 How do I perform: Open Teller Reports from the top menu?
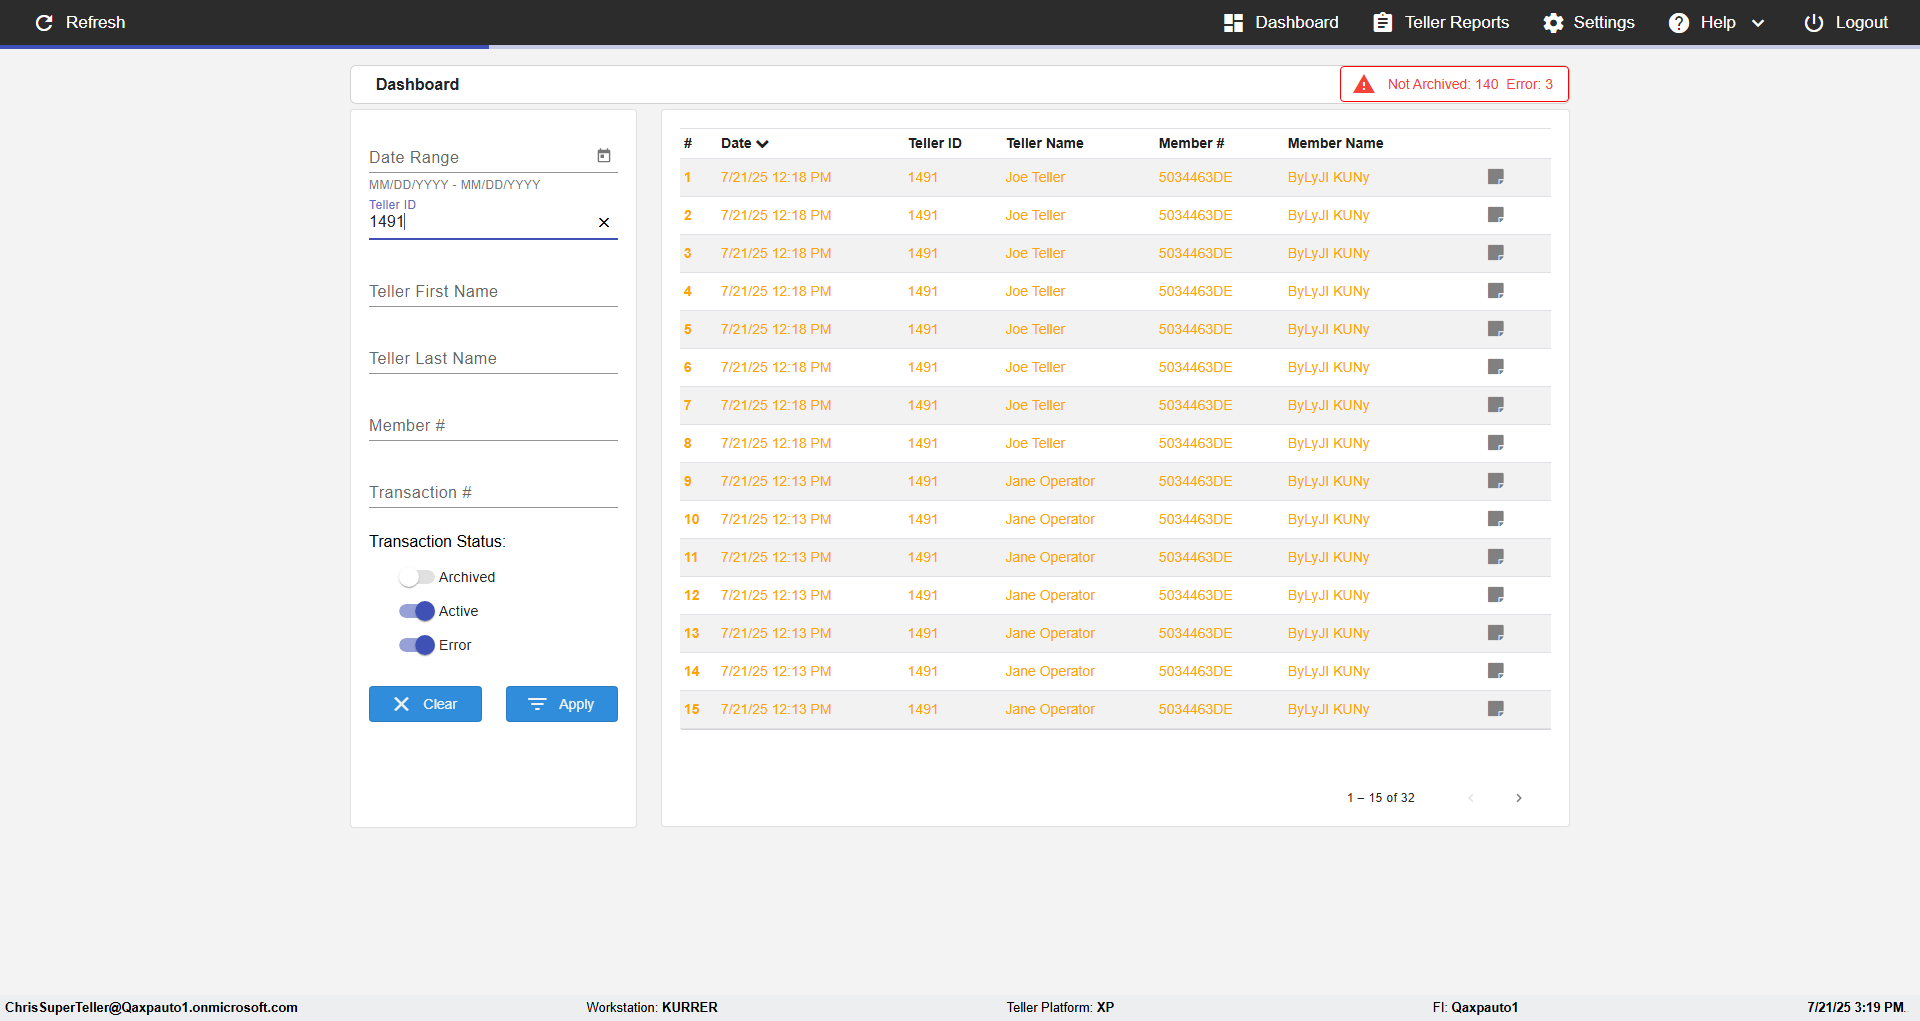point(1441,23)
